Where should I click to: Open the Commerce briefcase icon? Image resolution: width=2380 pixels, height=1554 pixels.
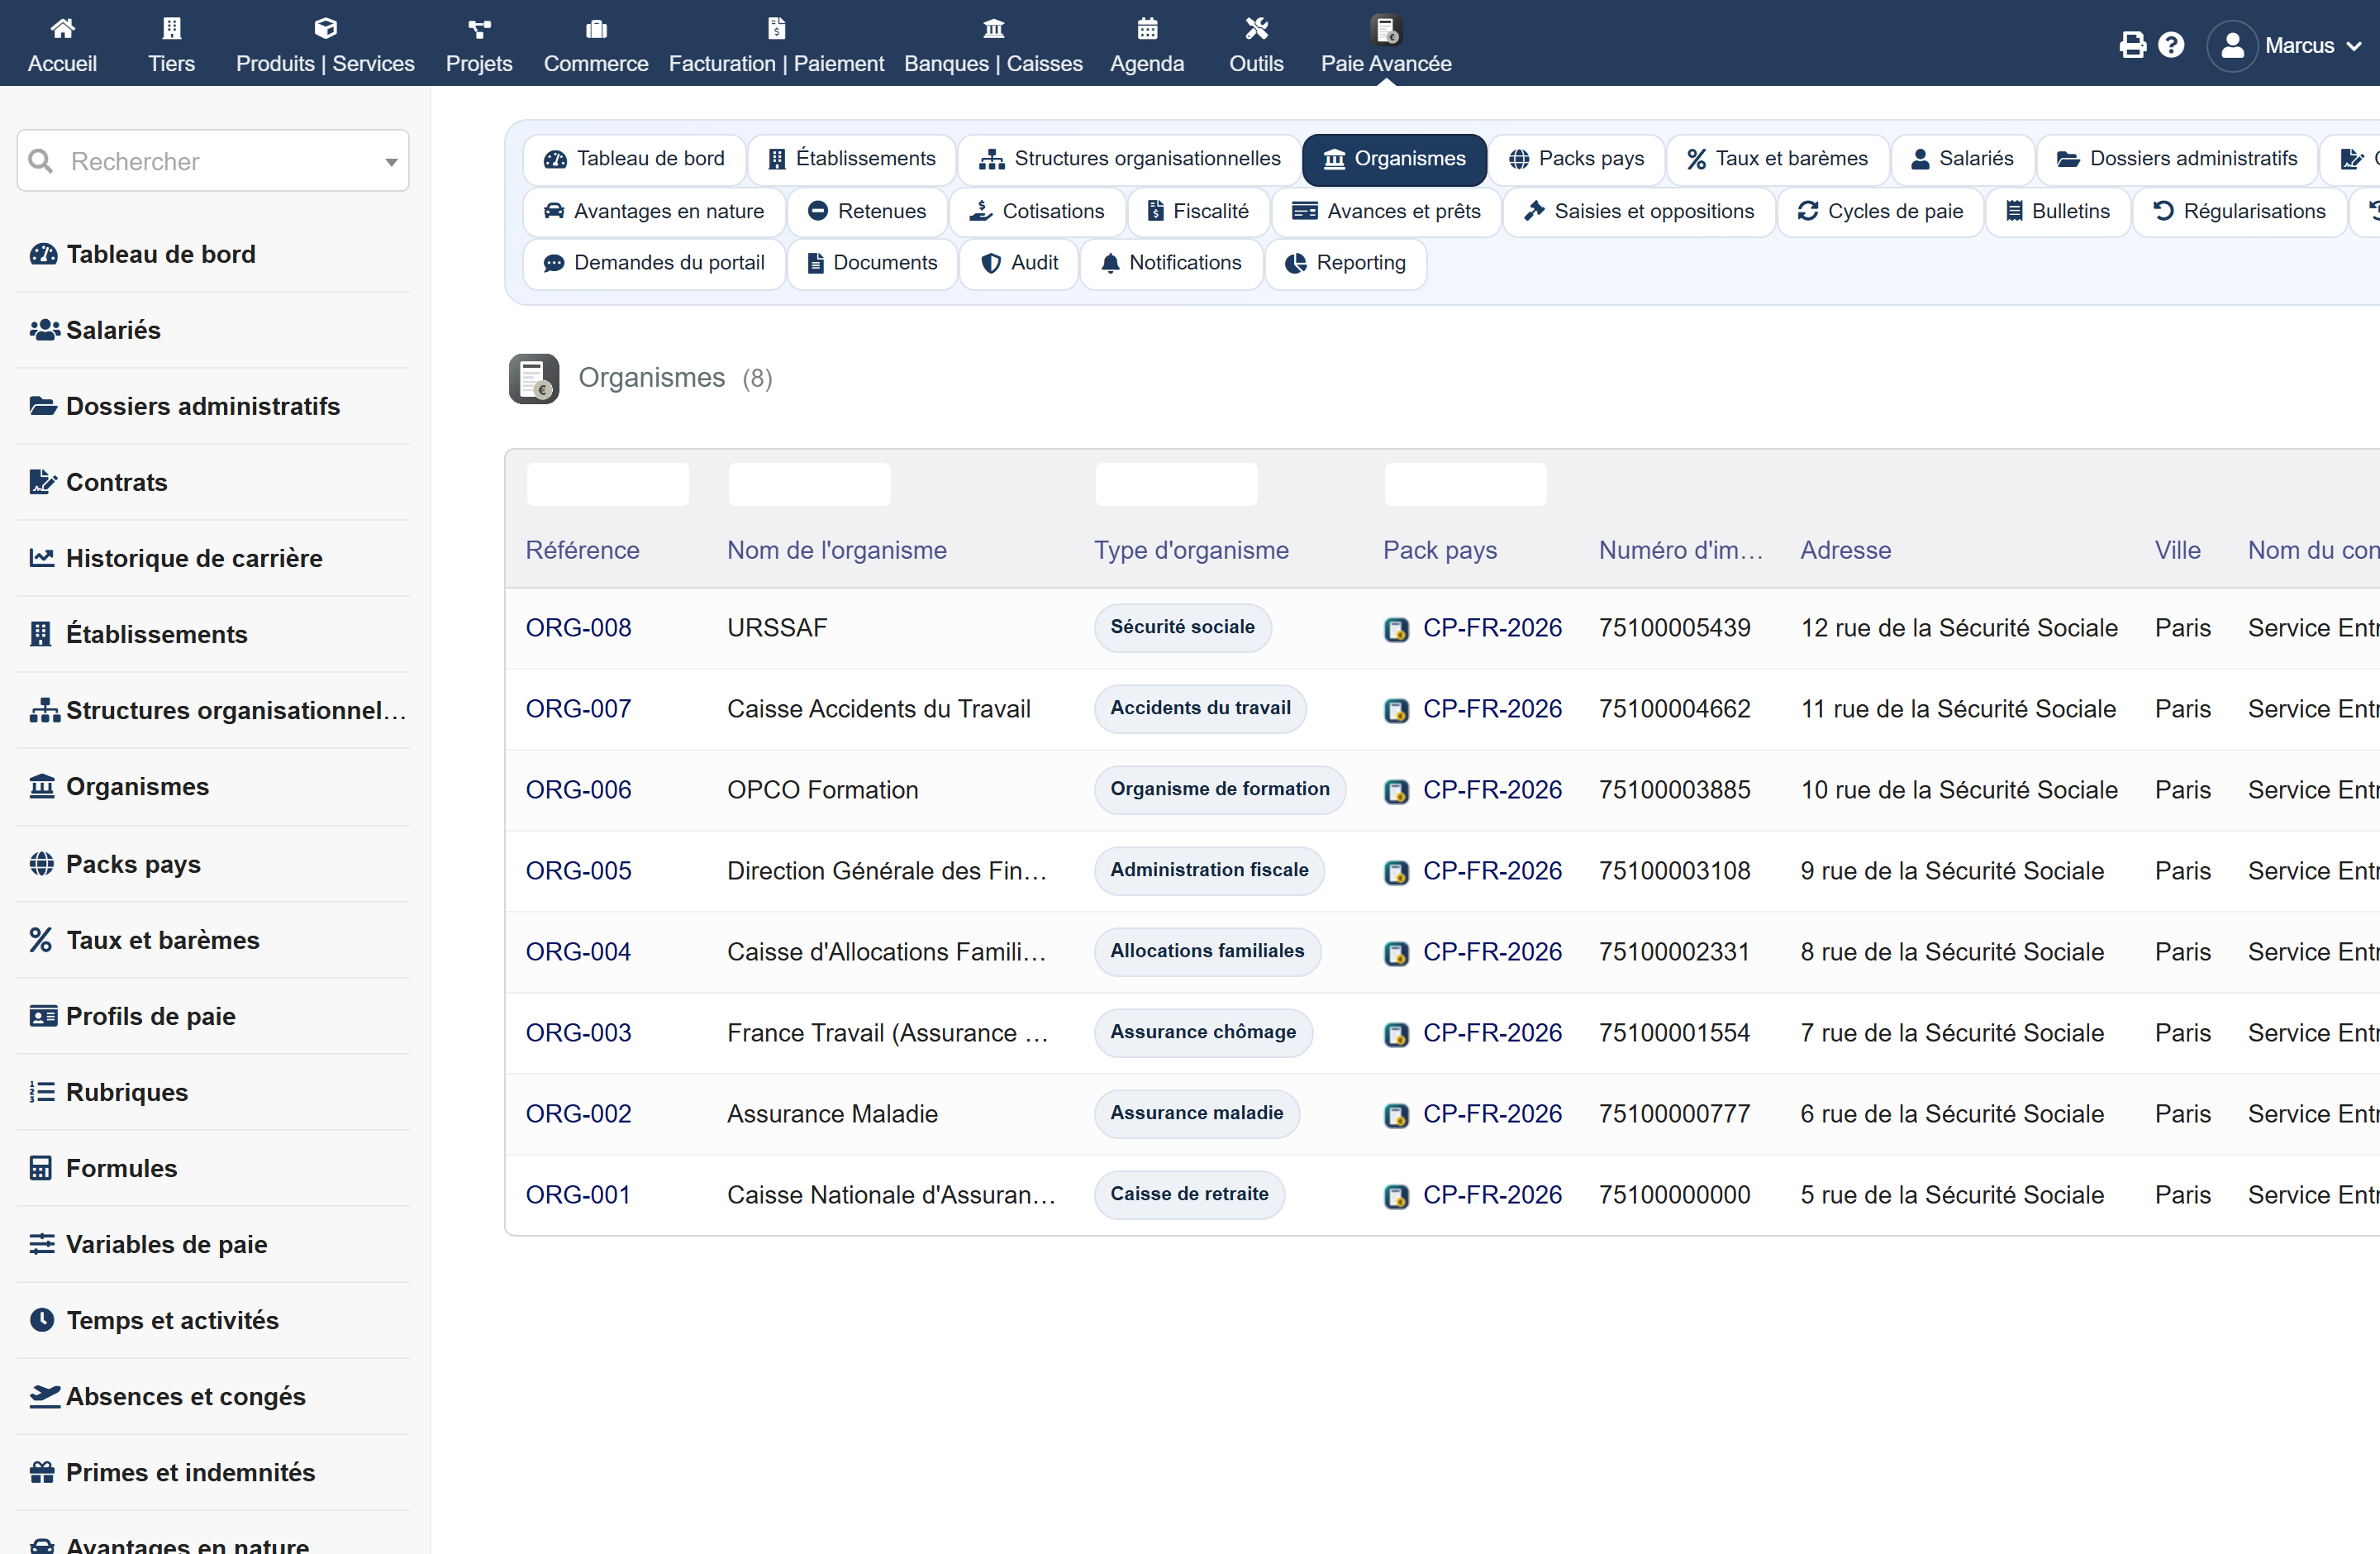[x=596, y=28]
